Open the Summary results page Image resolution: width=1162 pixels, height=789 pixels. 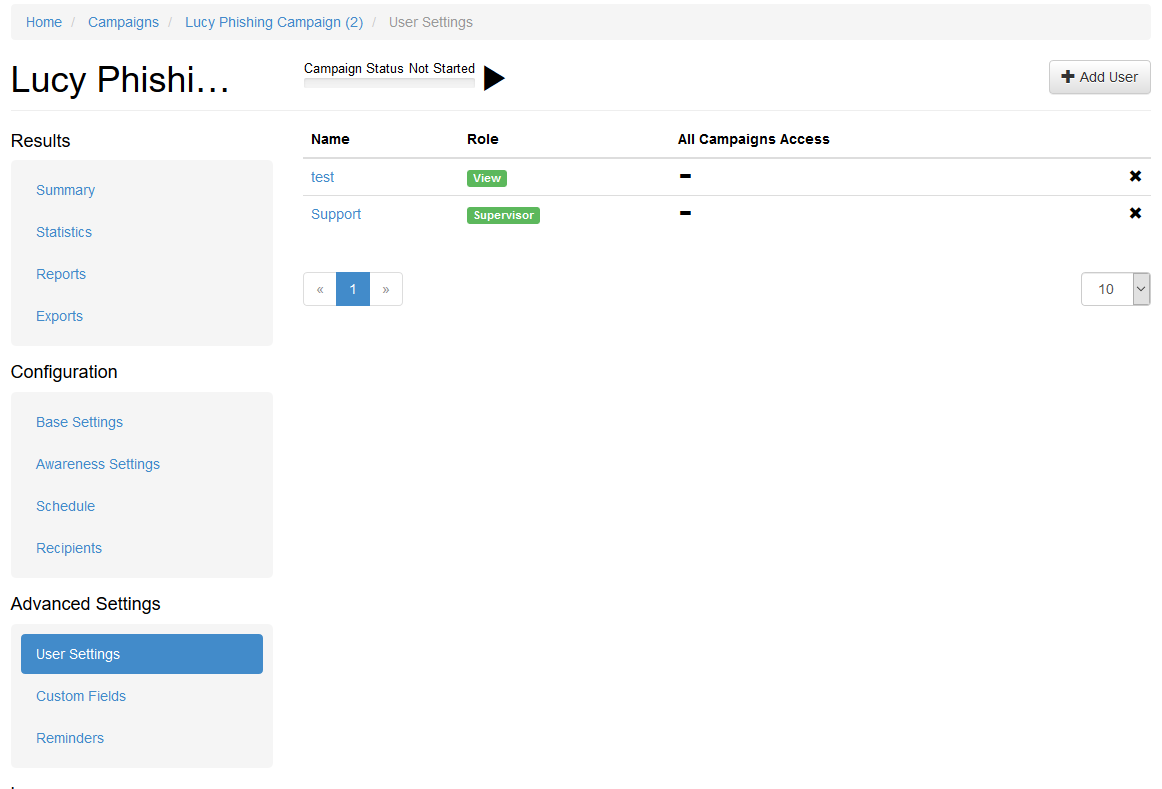coord(65,190)
